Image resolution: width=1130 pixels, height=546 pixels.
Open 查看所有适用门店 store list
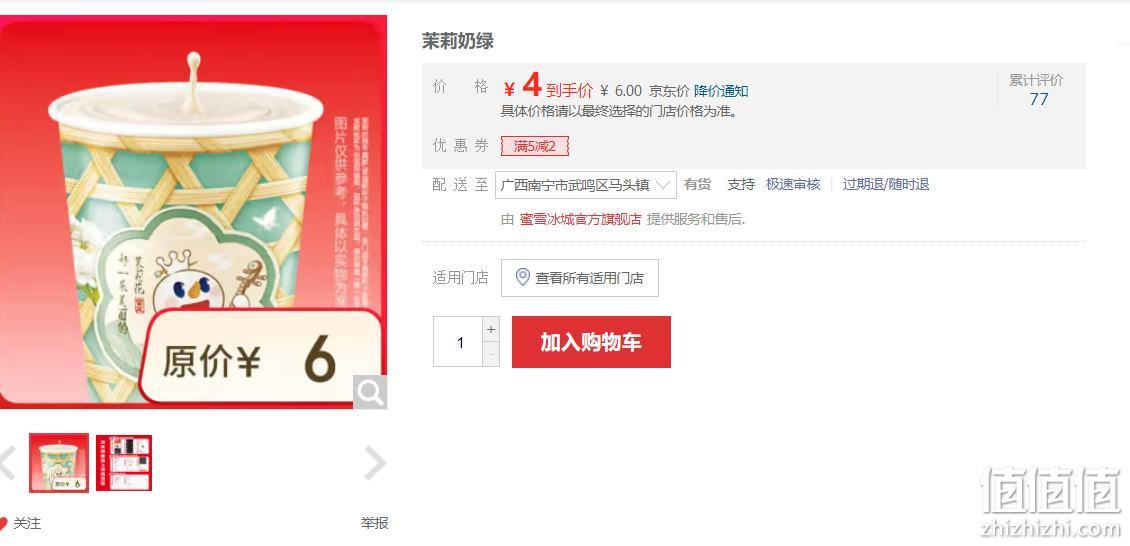point(579,278)
